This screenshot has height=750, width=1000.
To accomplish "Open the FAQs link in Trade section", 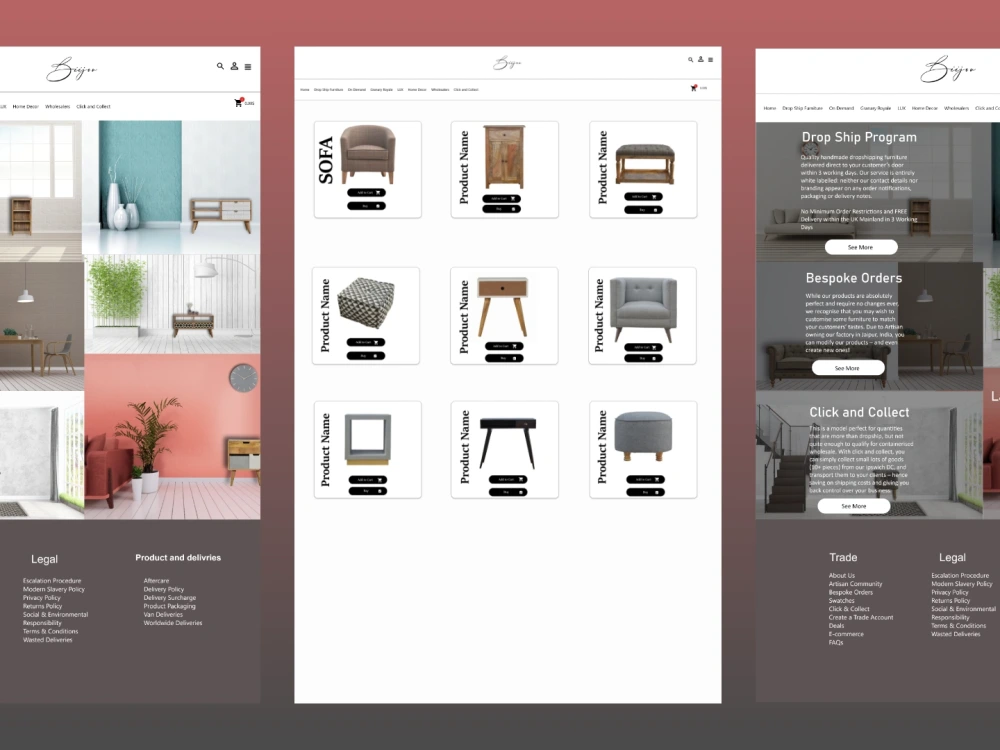I will (838, 642).
